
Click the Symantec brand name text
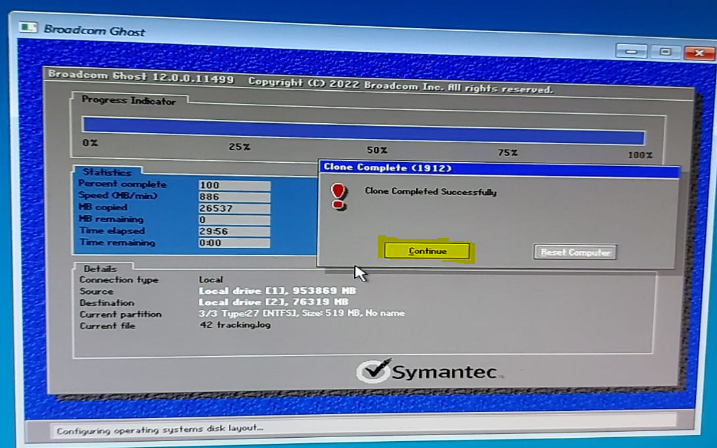tap(444, 372)
